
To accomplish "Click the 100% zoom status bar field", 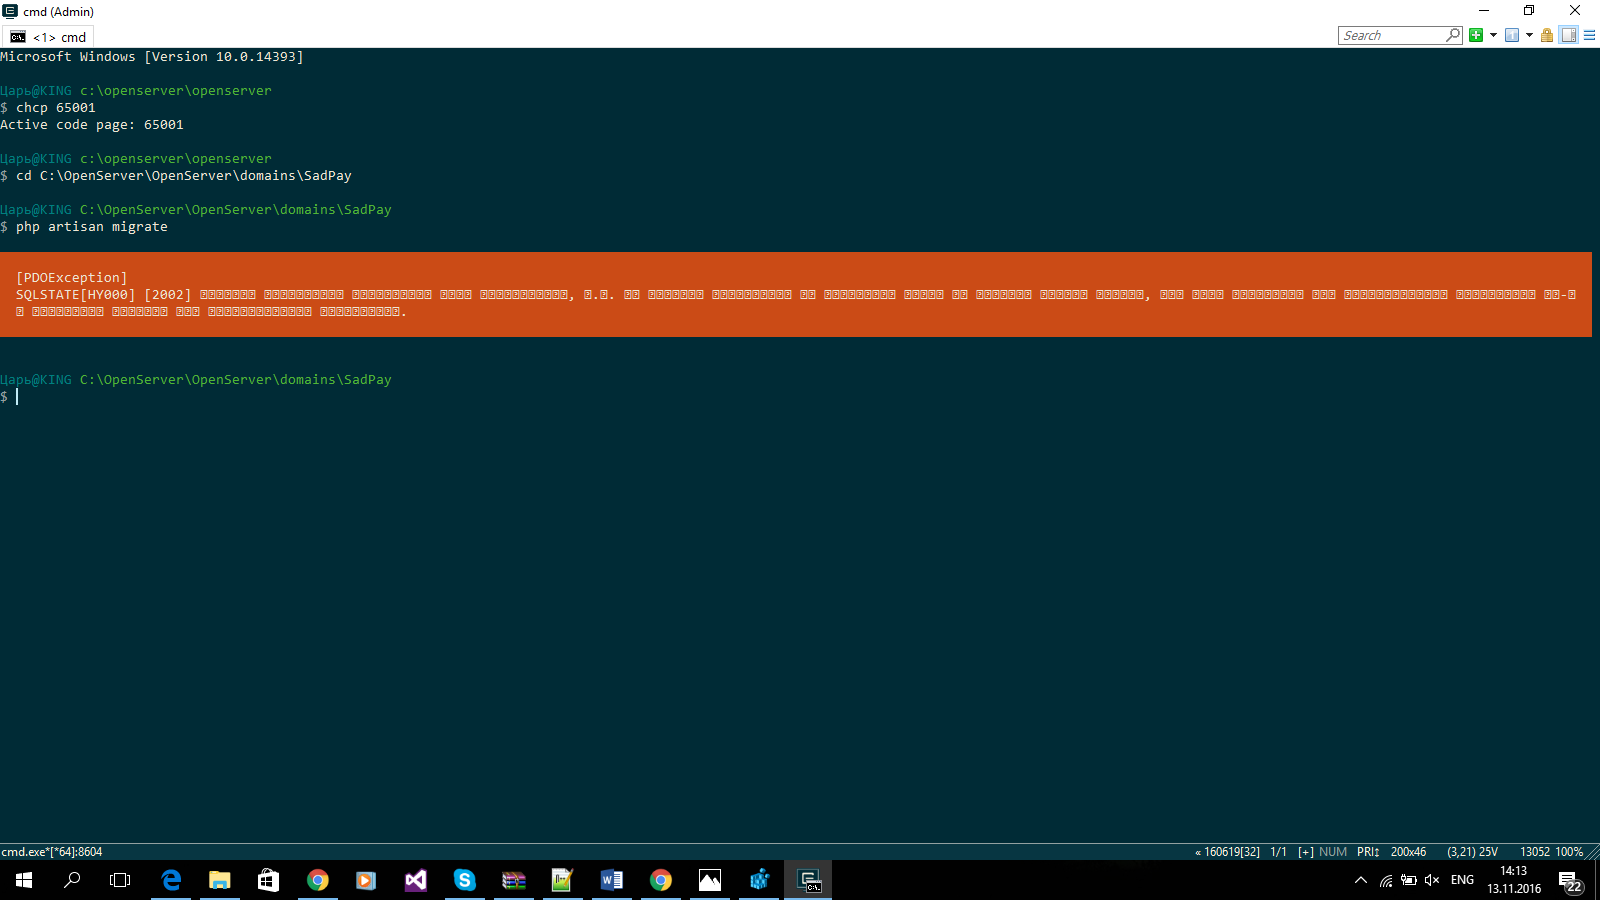I will [1569, 852].
